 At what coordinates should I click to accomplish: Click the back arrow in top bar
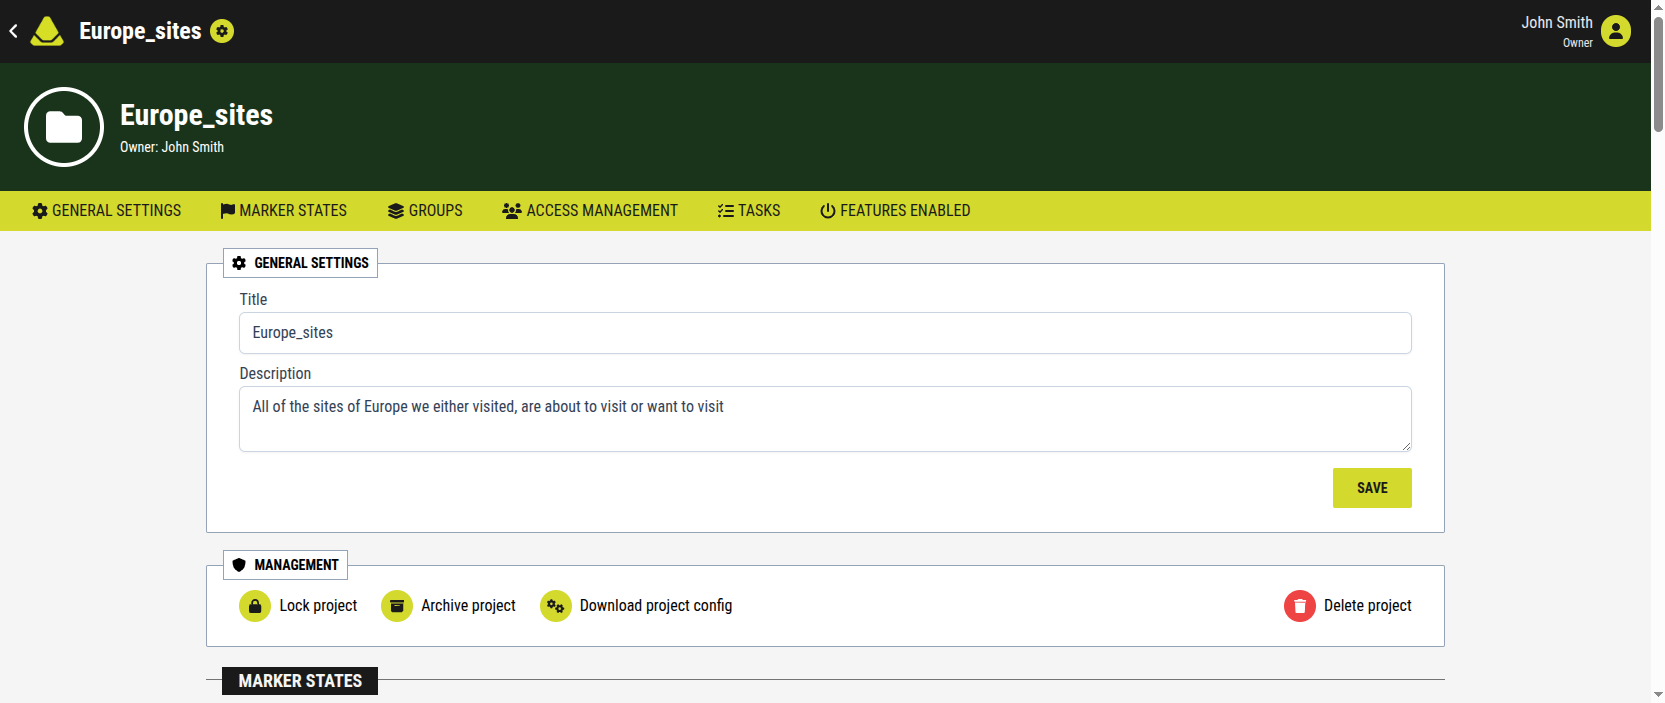[x=13, y=31]
